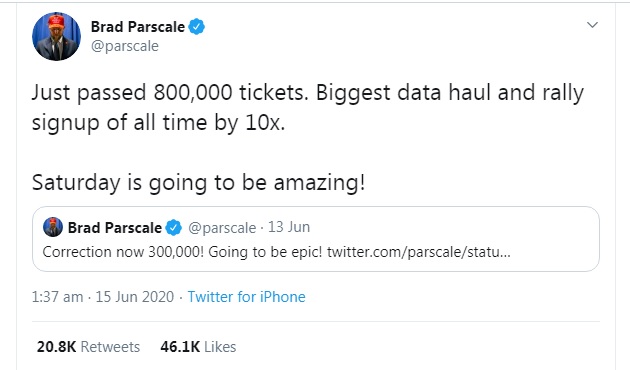Open the twitter.com/parscale/statu… link
Image resolution: width=630 pixels, height=370 pixels.
(x=419, y=252)
